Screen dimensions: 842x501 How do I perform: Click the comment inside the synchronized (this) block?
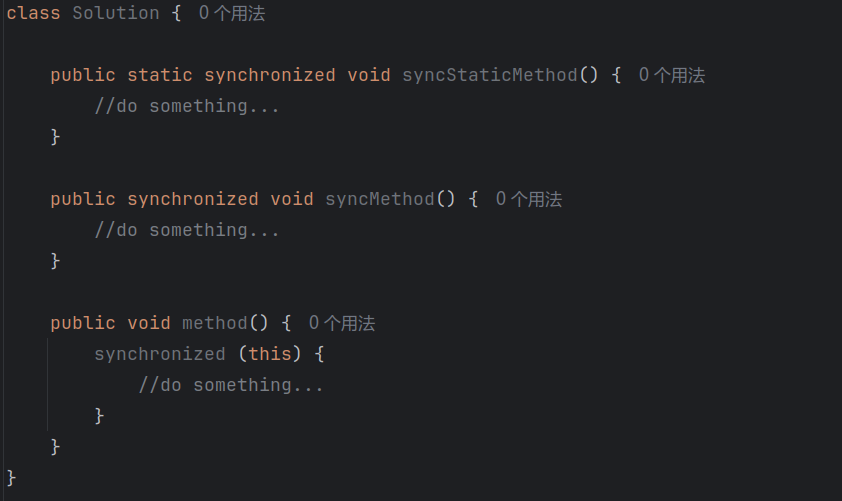click(231, 385)
